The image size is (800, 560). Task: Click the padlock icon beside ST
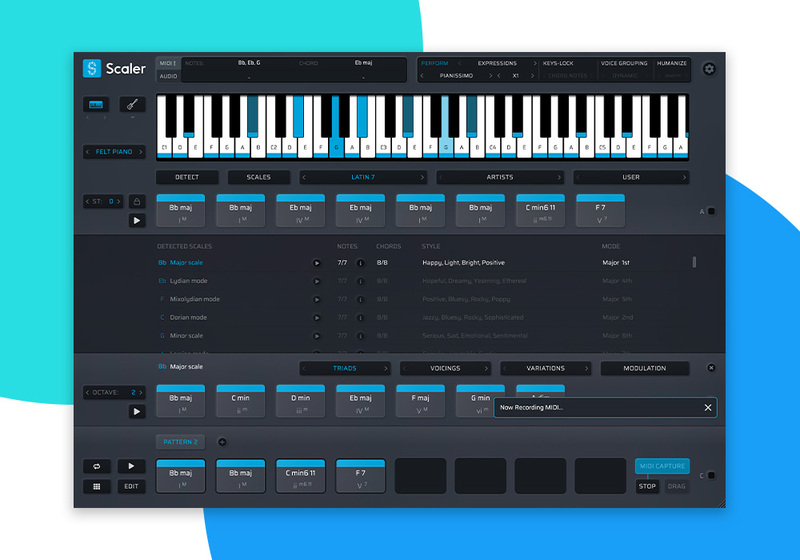(137, 201)
